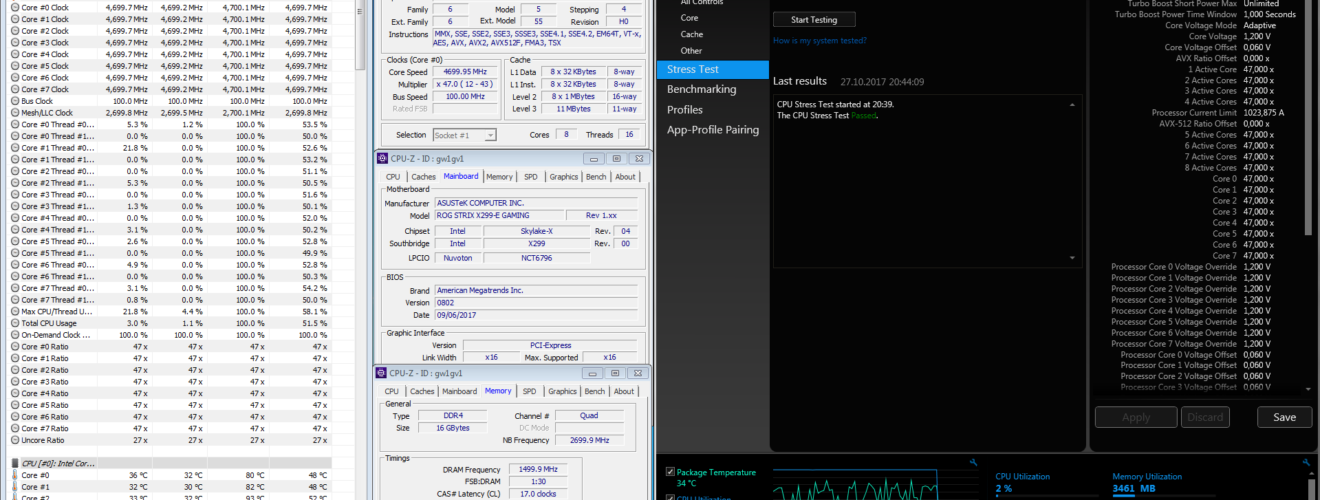Click the Core #4 Clock sensor icon
This screenshot has width=1320, height=500.
coord(15,54)
